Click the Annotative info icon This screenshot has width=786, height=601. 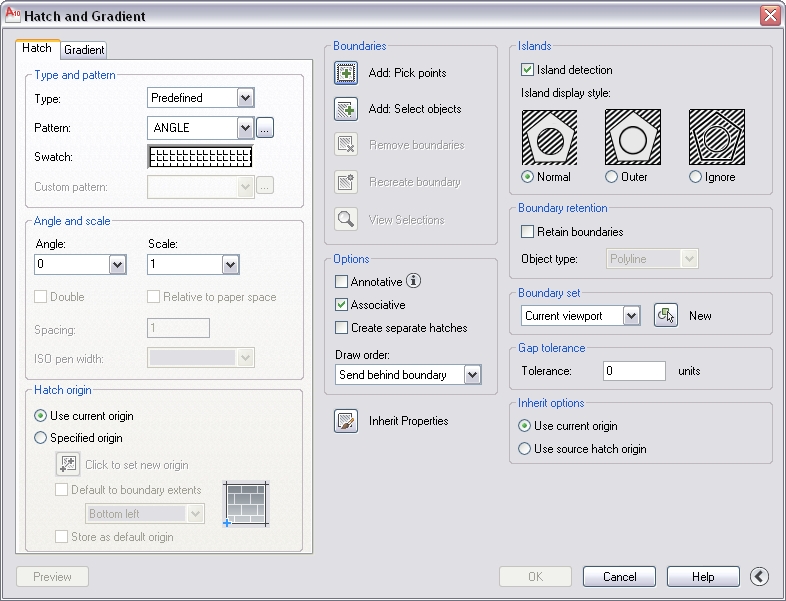(x=414, y=281)
